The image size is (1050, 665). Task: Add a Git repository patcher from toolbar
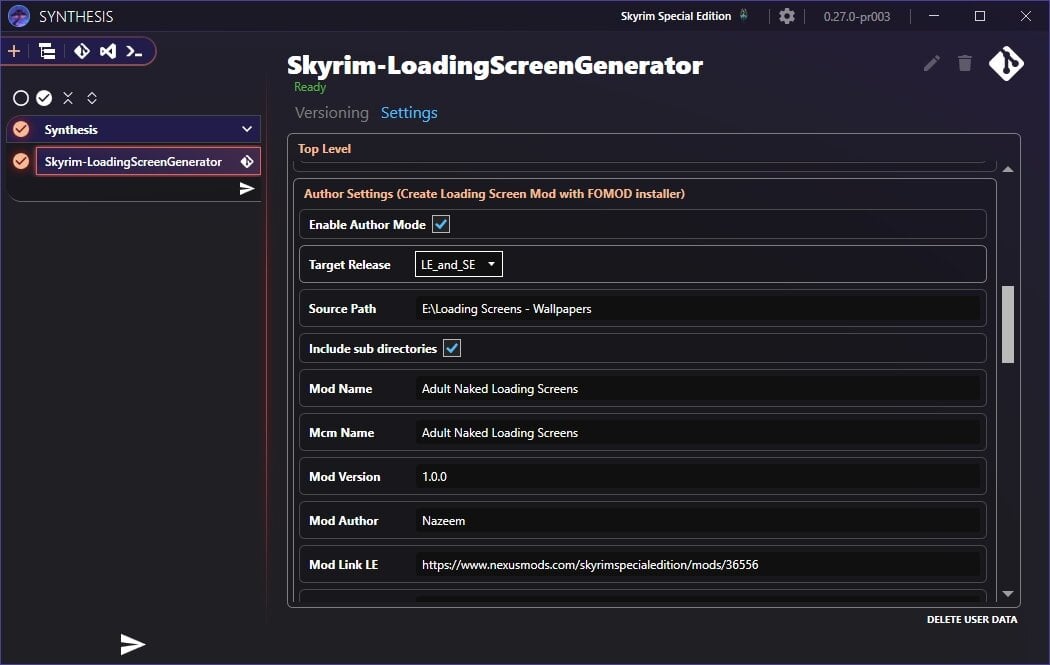coord(82,51)
